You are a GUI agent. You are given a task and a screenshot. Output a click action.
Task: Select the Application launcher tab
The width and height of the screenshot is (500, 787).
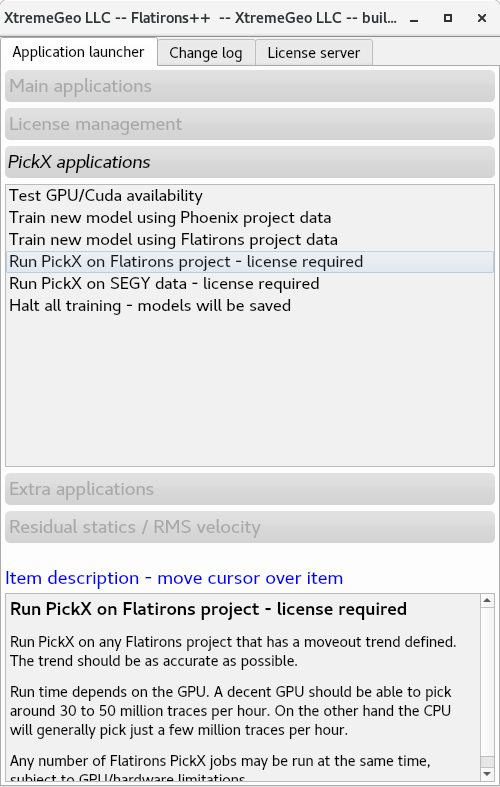(x=78, y=52)
